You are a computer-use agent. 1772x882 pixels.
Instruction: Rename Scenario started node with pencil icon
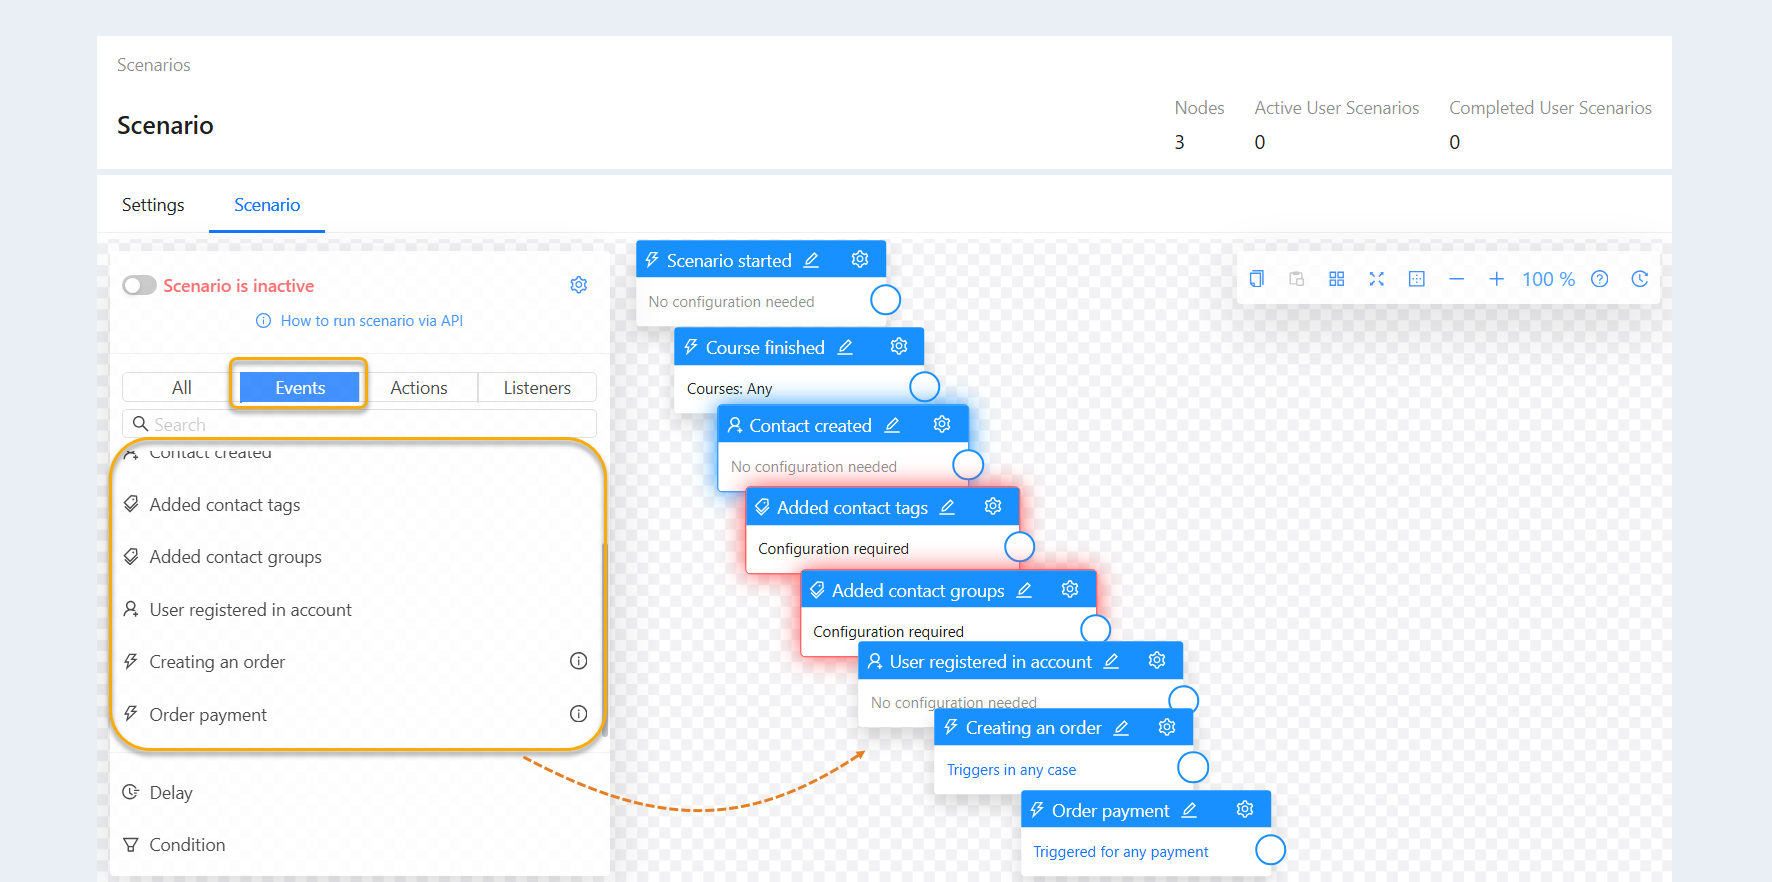click(812, 260)
